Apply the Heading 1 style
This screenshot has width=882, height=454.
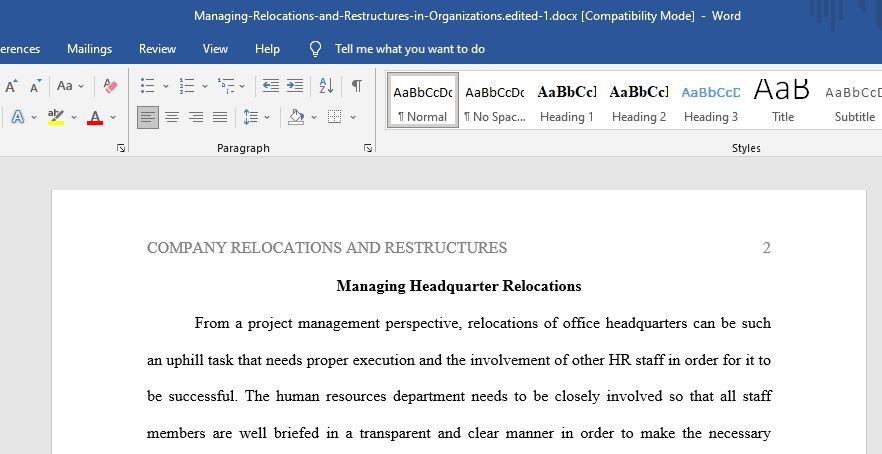coord(566,100)
